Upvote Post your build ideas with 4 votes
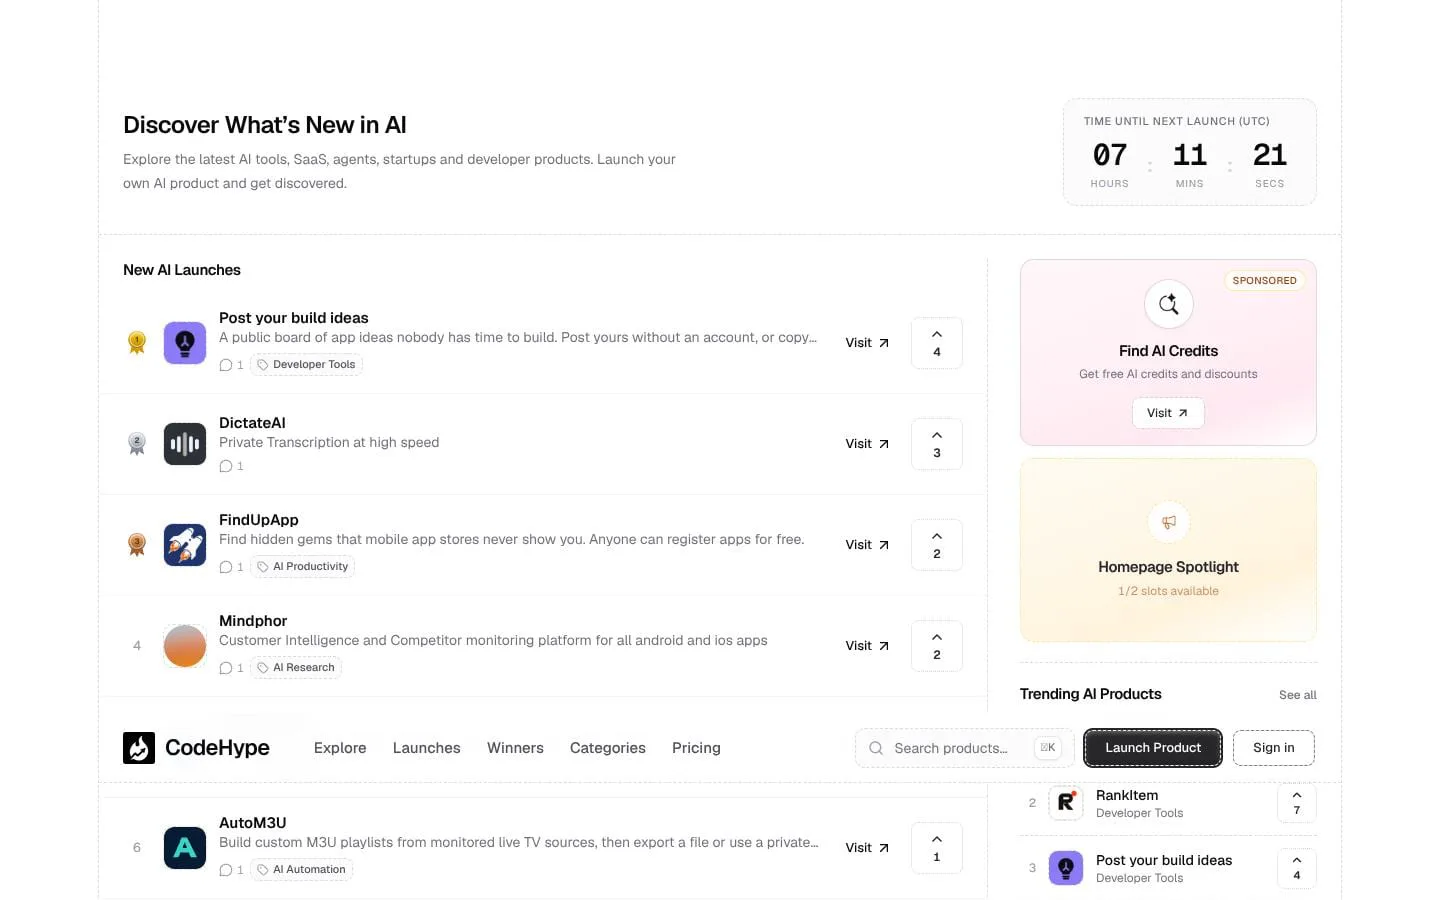 [x=937, y=343]
